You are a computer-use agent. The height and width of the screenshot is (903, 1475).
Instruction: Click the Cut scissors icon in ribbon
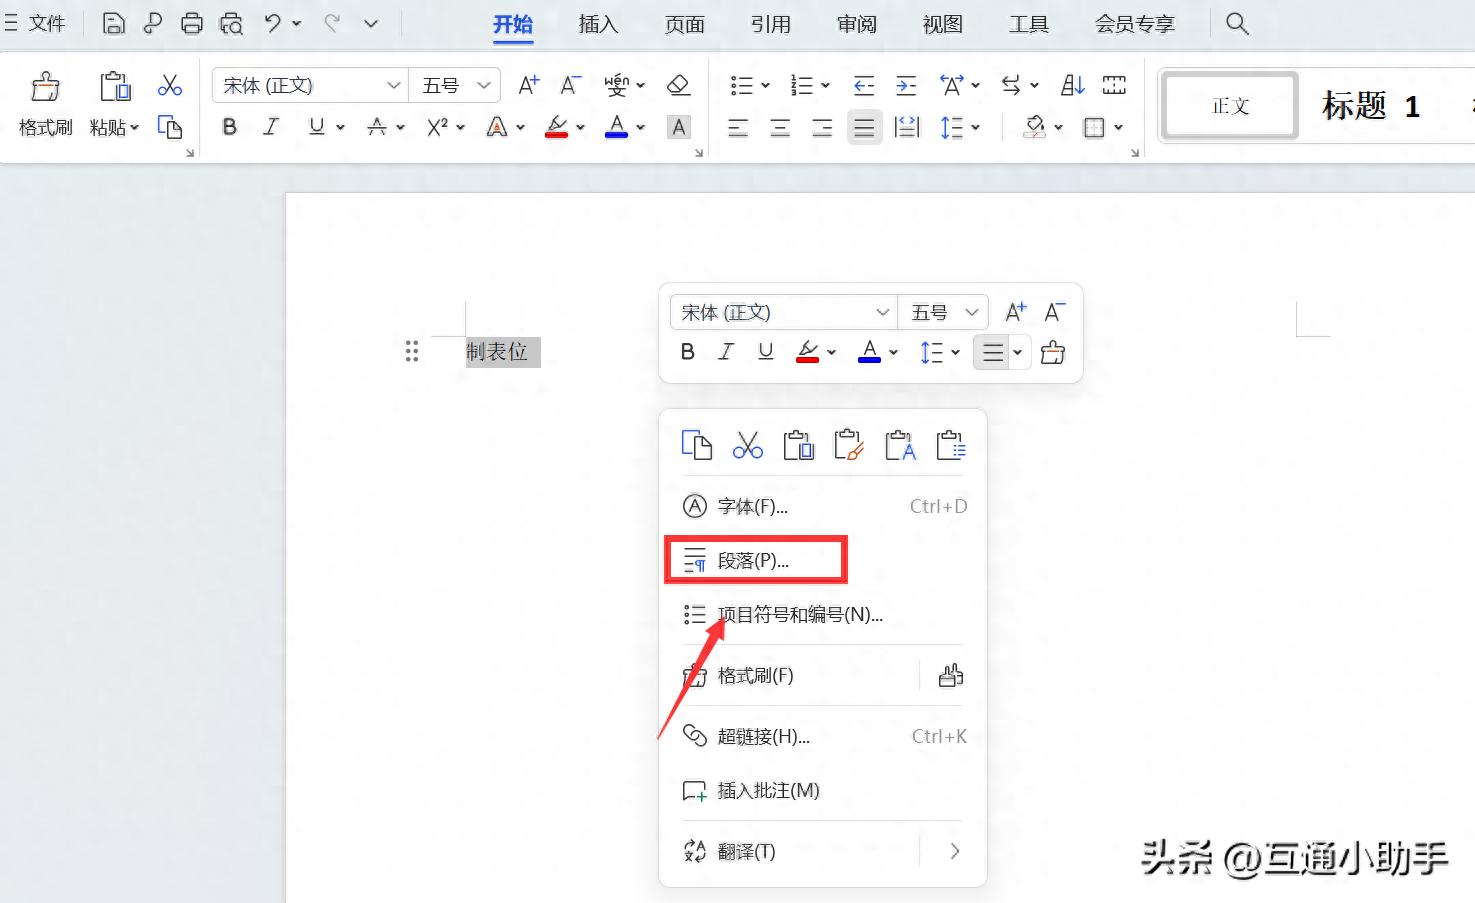170,86
